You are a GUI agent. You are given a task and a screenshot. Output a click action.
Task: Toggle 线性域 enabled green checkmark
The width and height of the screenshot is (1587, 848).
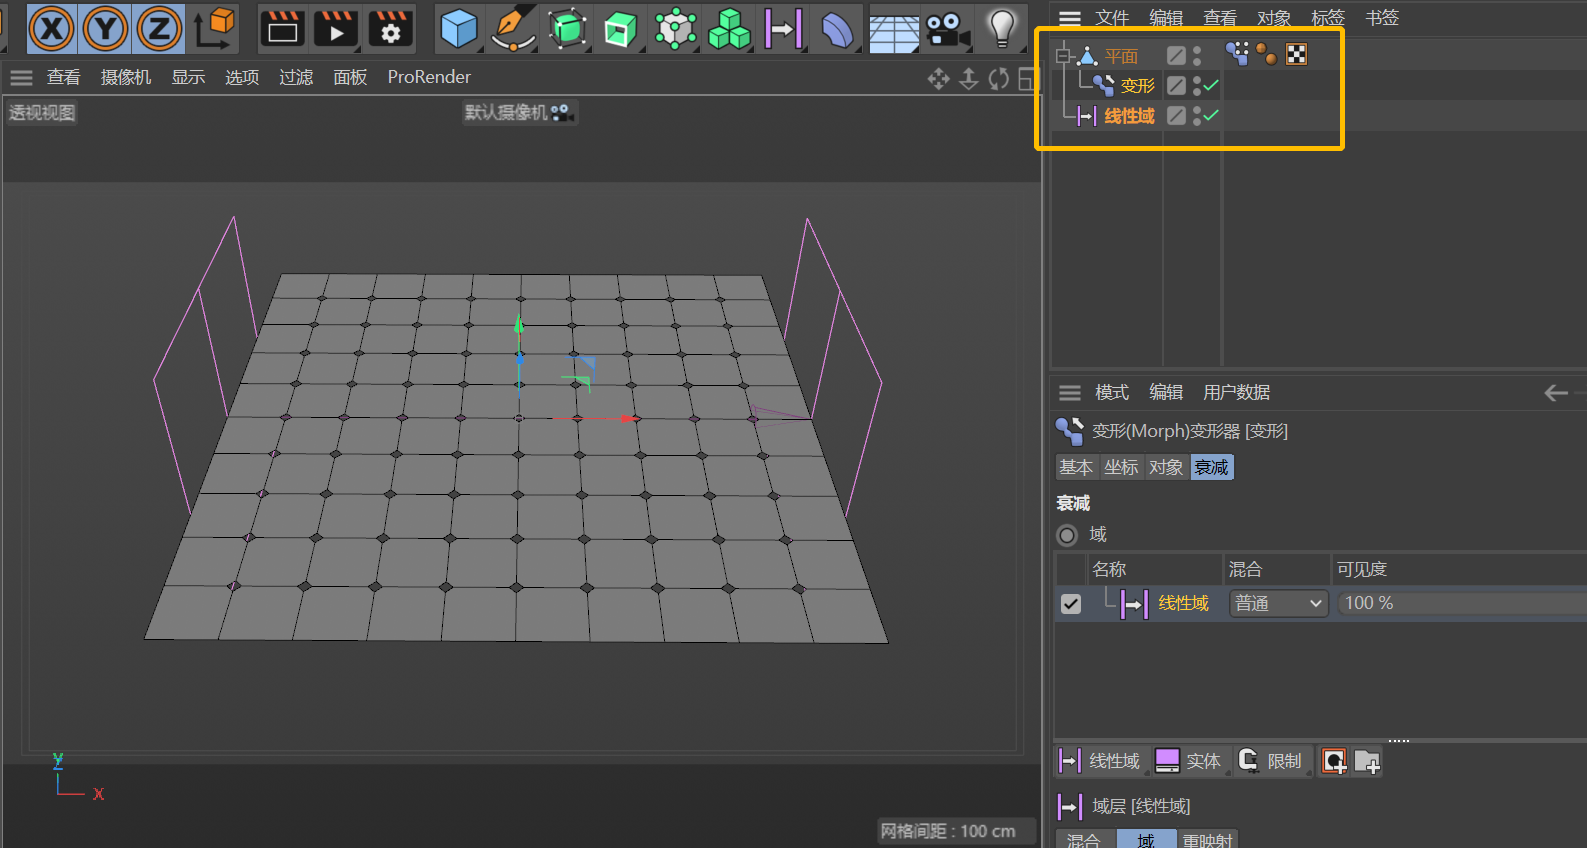pyautogui.click(x=1211, y=116)
